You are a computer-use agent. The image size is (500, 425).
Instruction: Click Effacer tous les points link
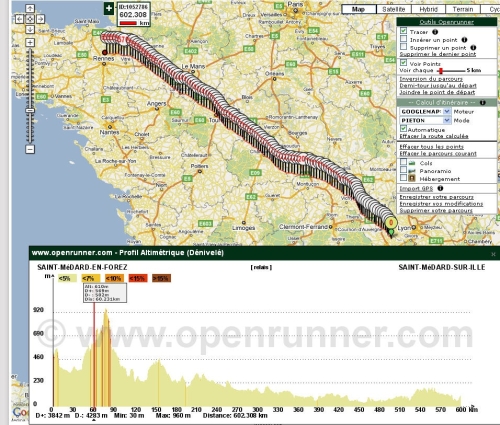(432, 147)
